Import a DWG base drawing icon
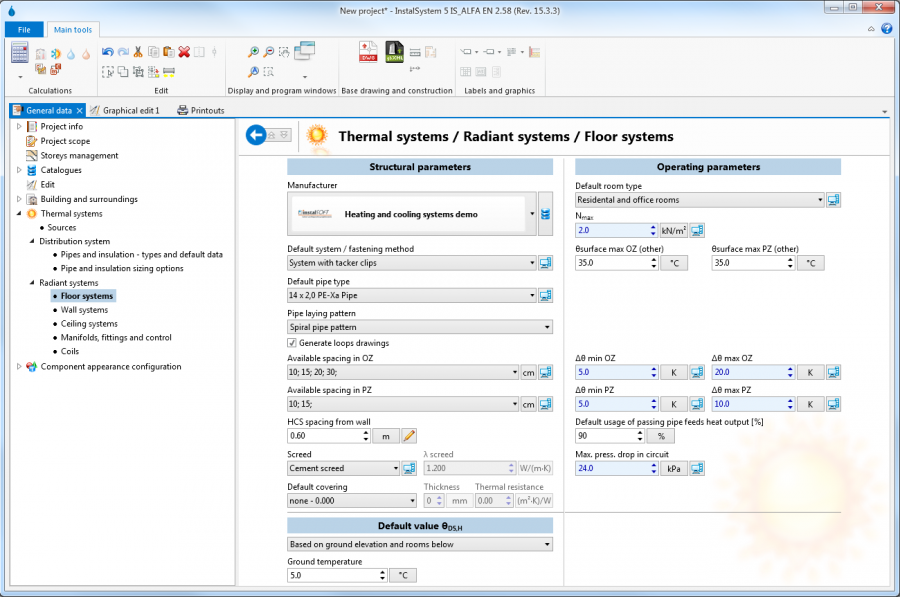 (x=368, y=52)
